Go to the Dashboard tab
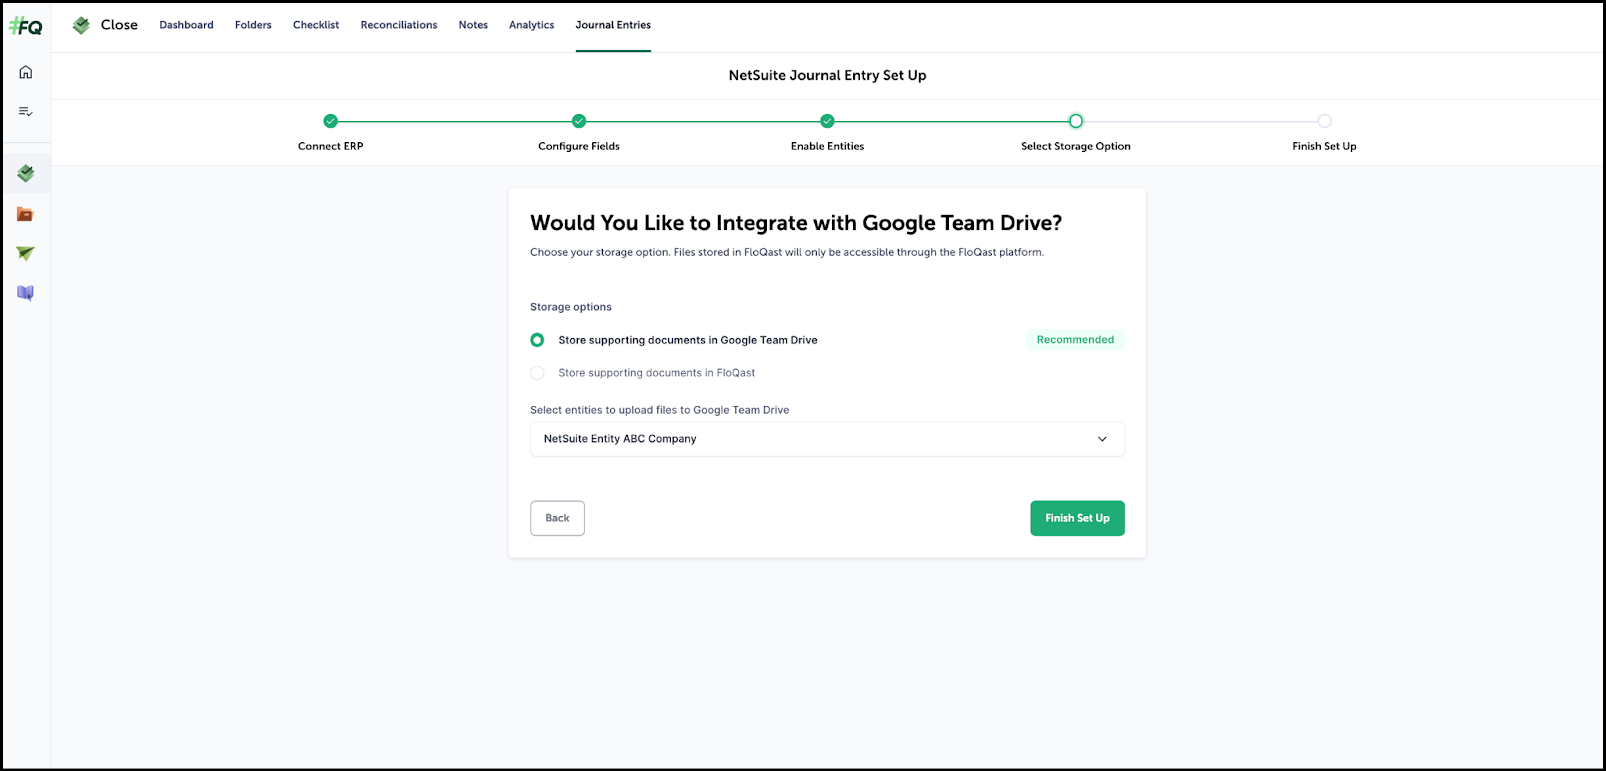Viewport: 1606px width, 771px height. (x=186, y=25)
